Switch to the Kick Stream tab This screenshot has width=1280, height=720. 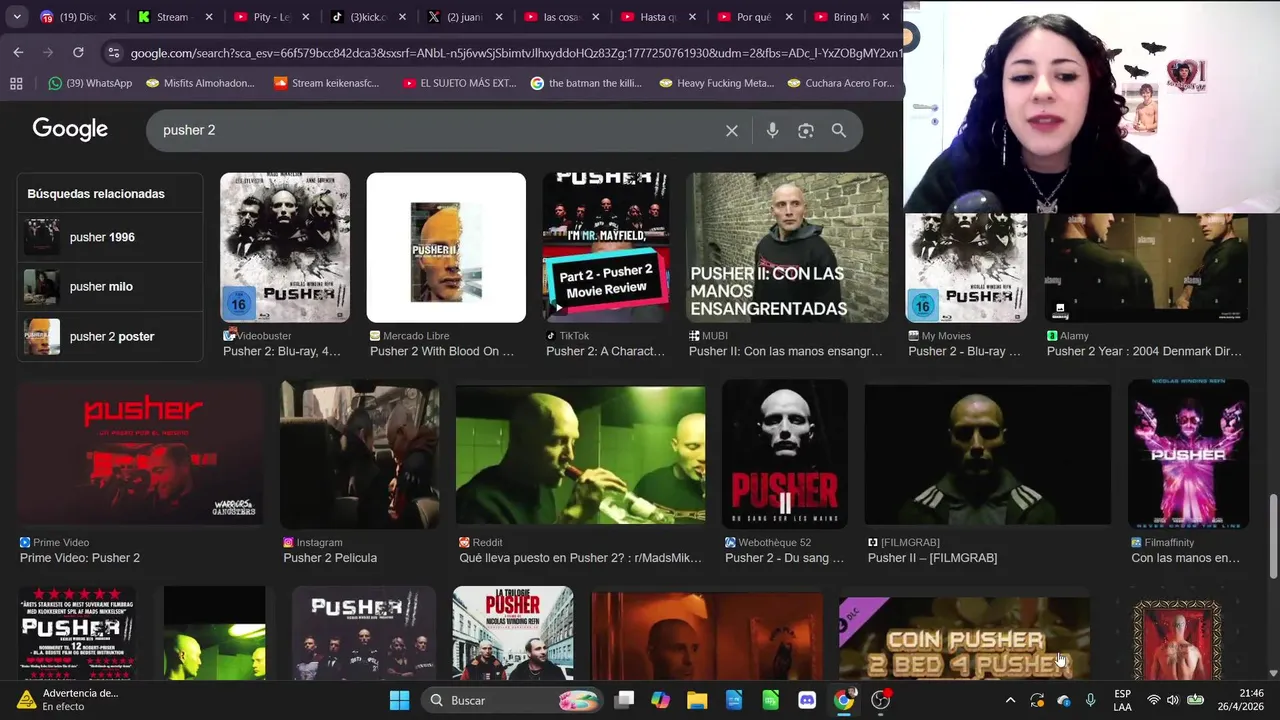(x=176, y=17)
